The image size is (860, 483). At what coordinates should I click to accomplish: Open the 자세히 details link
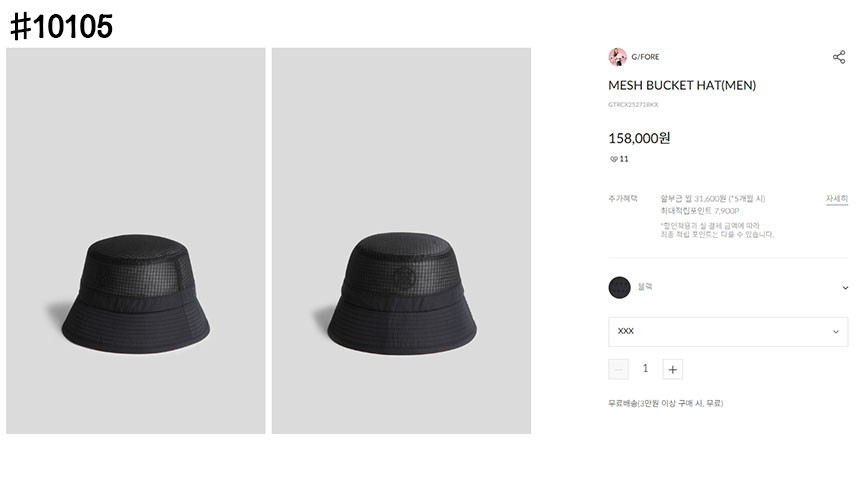836,199
